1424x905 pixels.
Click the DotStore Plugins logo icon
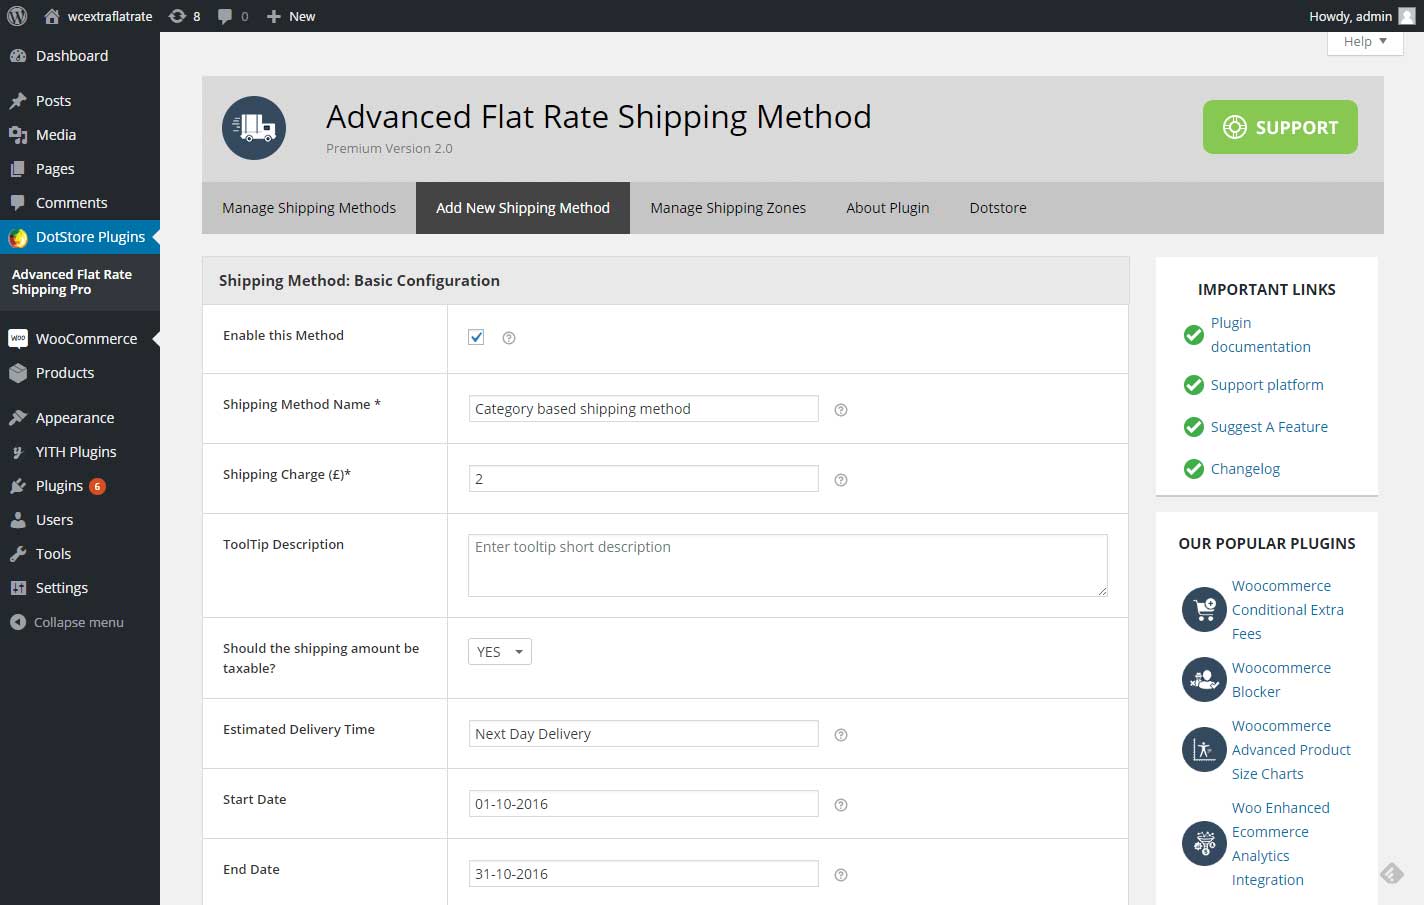pos(18,237)
